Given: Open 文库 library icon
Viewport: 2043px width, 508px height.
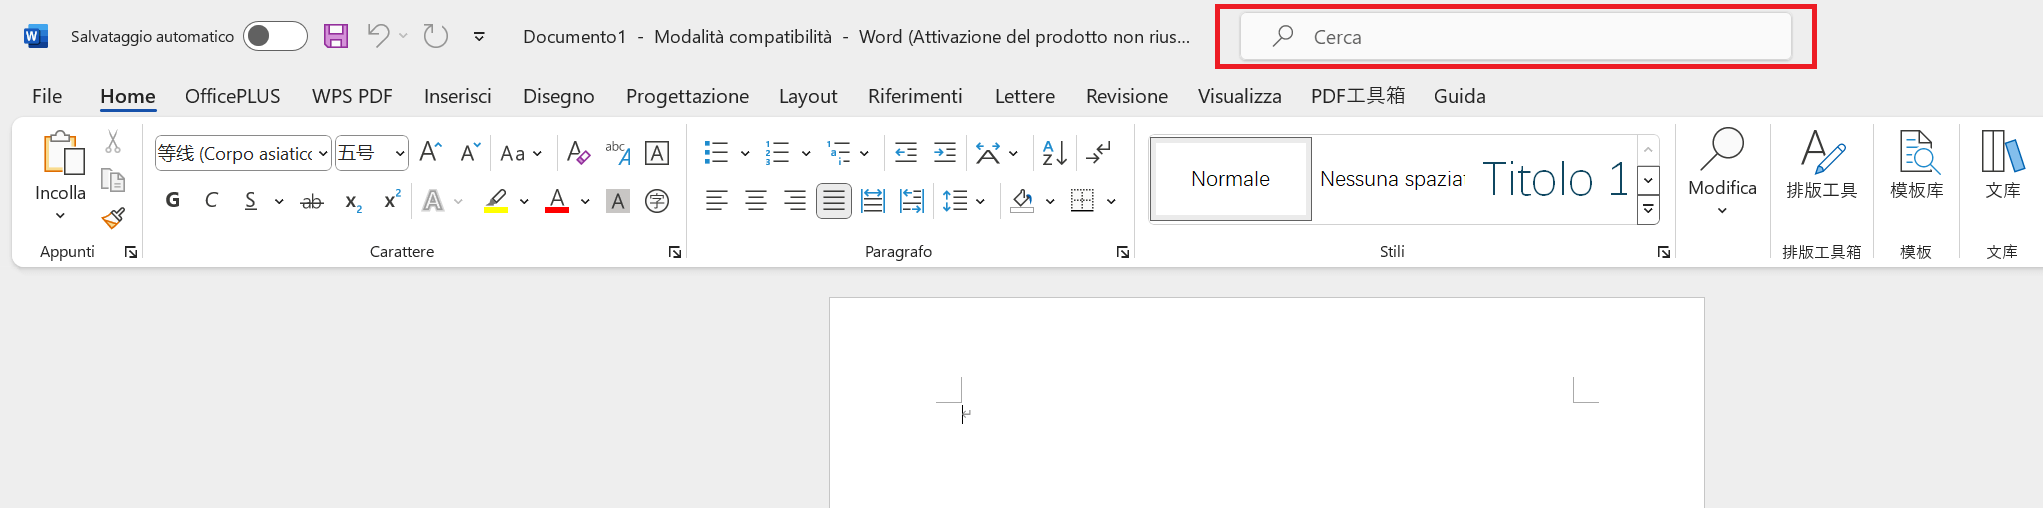Looking at the screenshot, I should pos(2002,165).
